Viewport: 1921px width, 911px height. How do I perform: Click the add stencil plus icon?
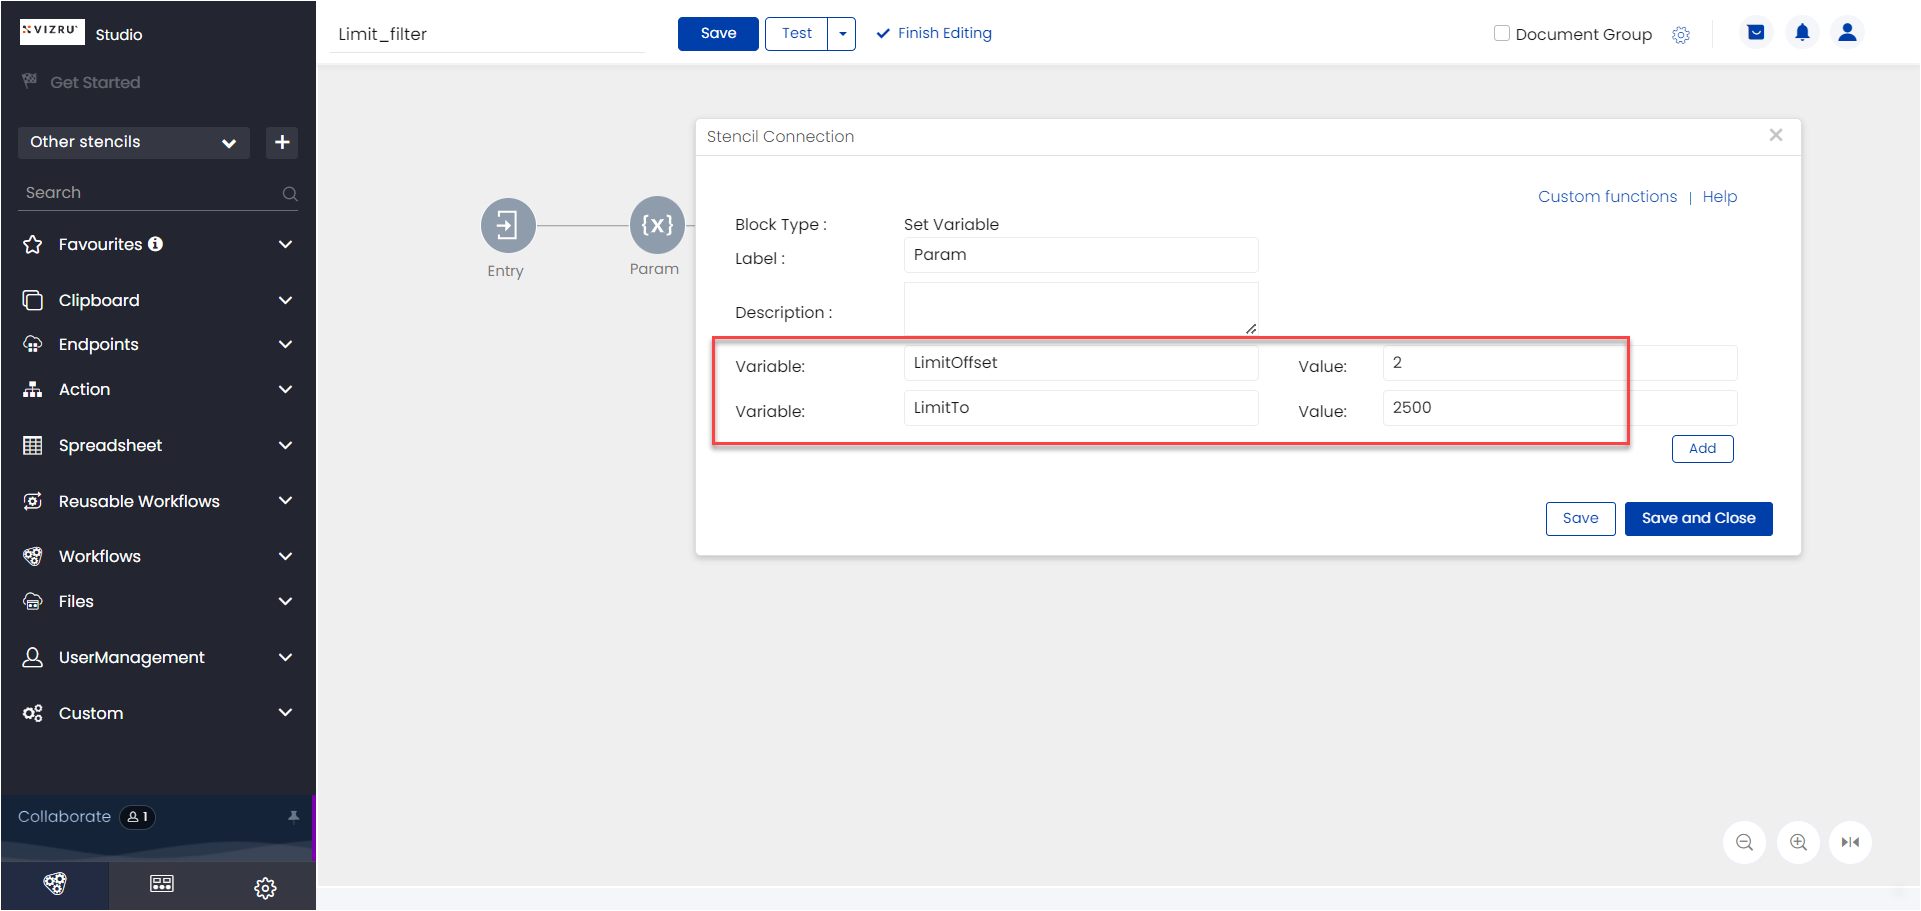pyautogui.click(x=282, y=142)
